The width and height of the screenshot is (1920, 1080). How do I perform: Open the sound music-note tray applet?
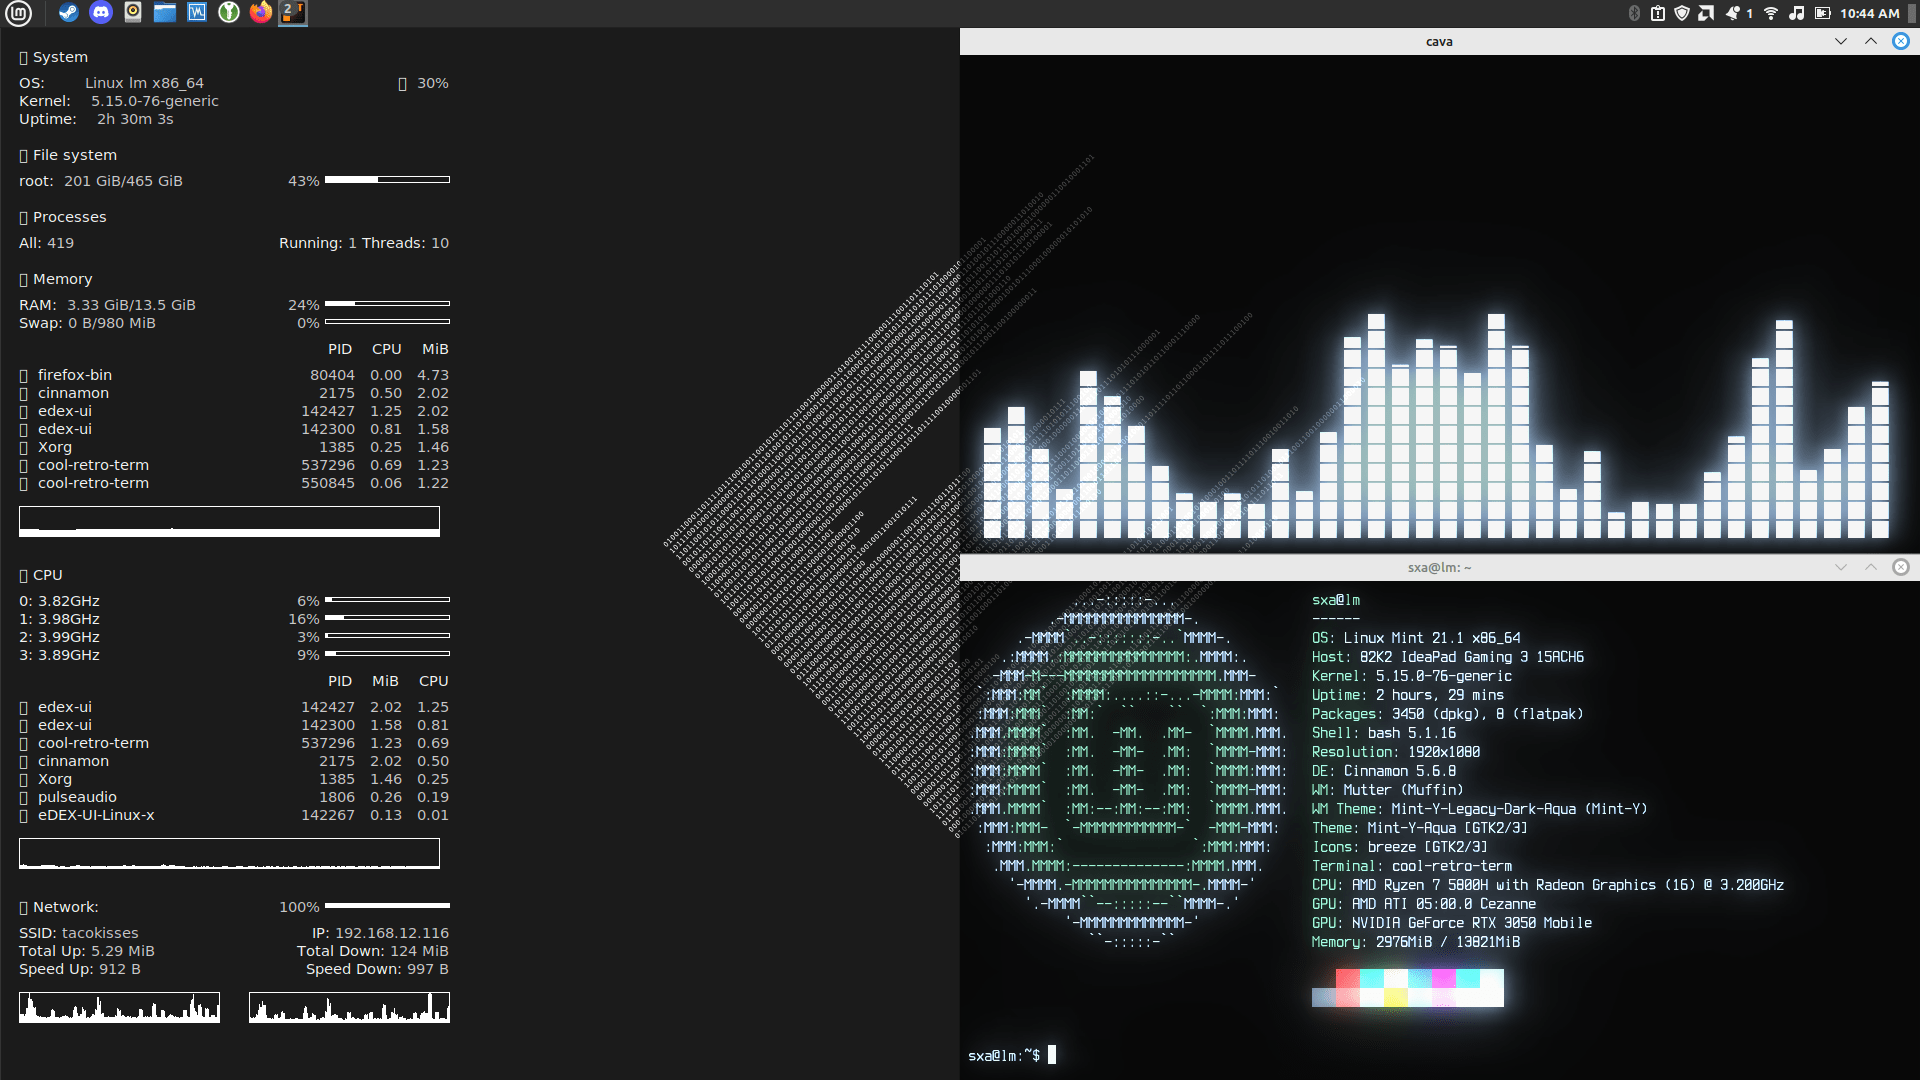click(x=1797, y=13)
